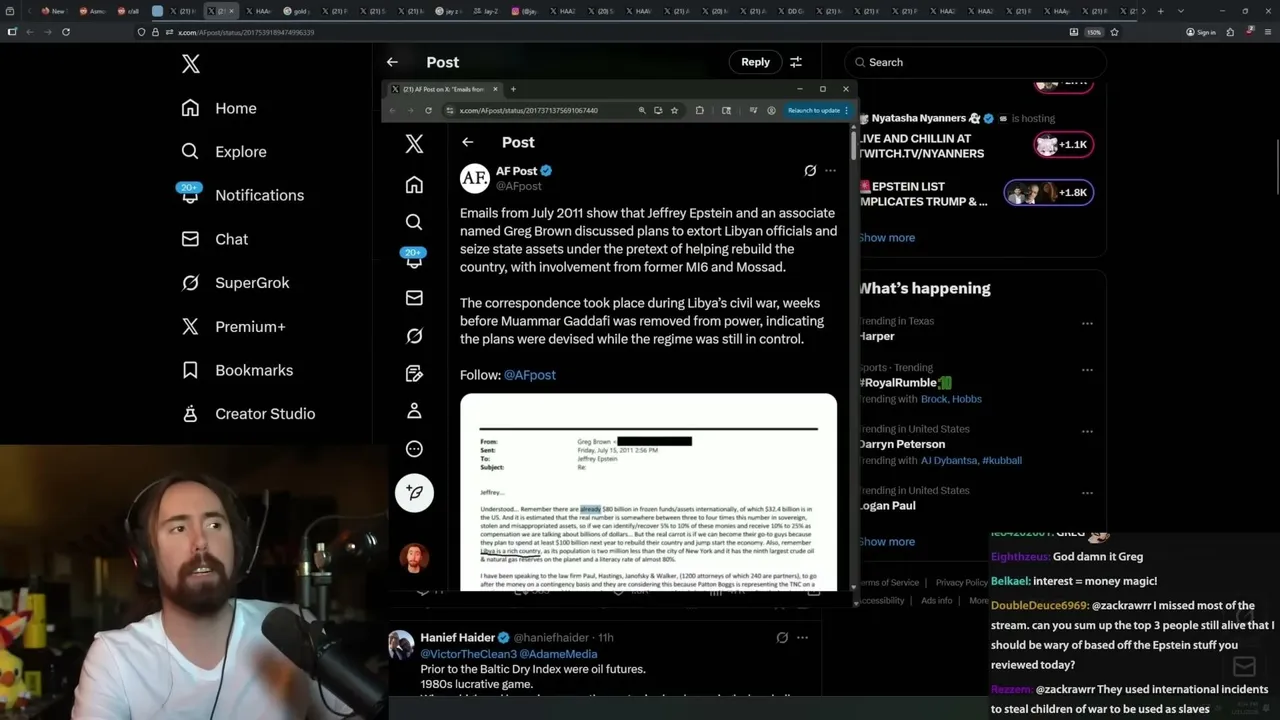Click Show more under the live hosting list
Viewport: 1280px width, 720px height.
click(887, 238)
